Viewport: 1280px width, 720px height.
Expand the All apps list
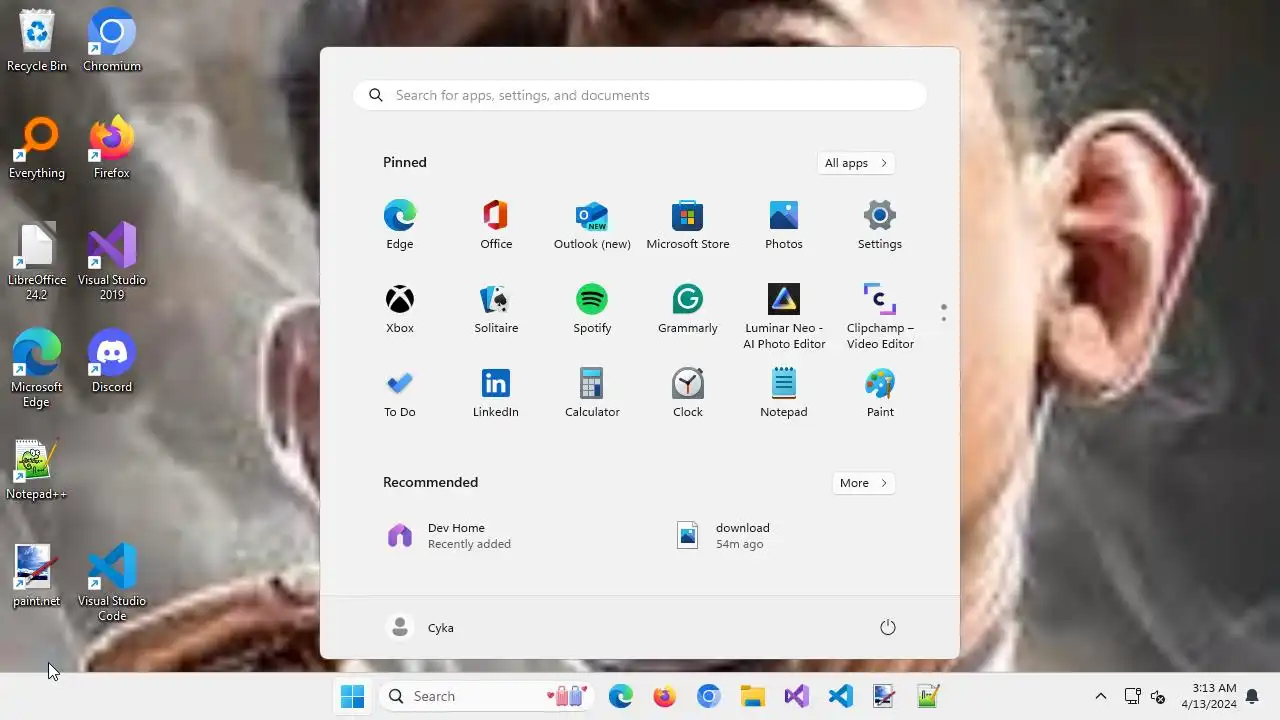click(855, 163)
